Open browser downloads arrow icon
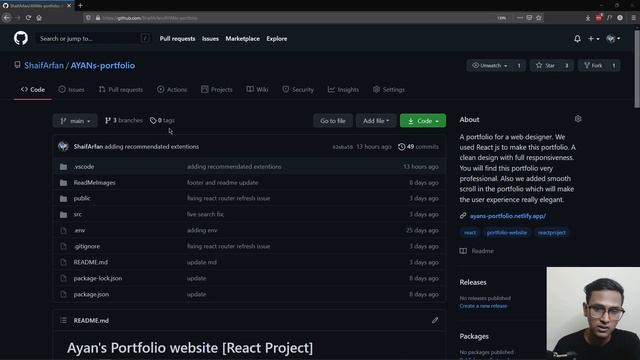Viewport: 640px width, 360px height. (588, 18)
